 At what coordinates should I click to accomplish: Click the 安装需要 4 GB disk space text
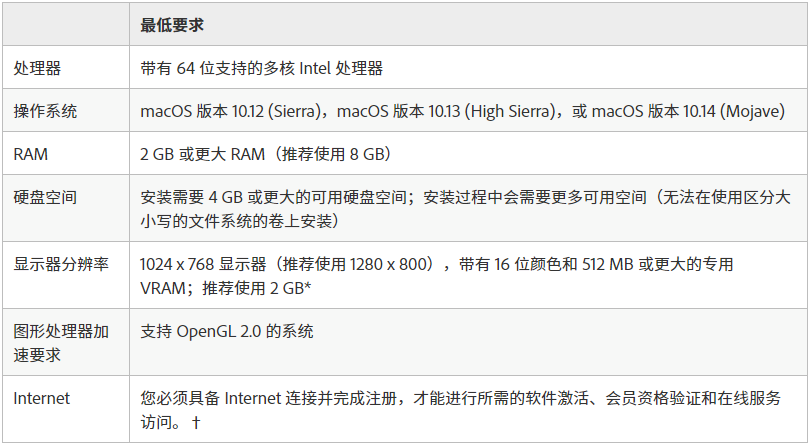click(273, 197)
